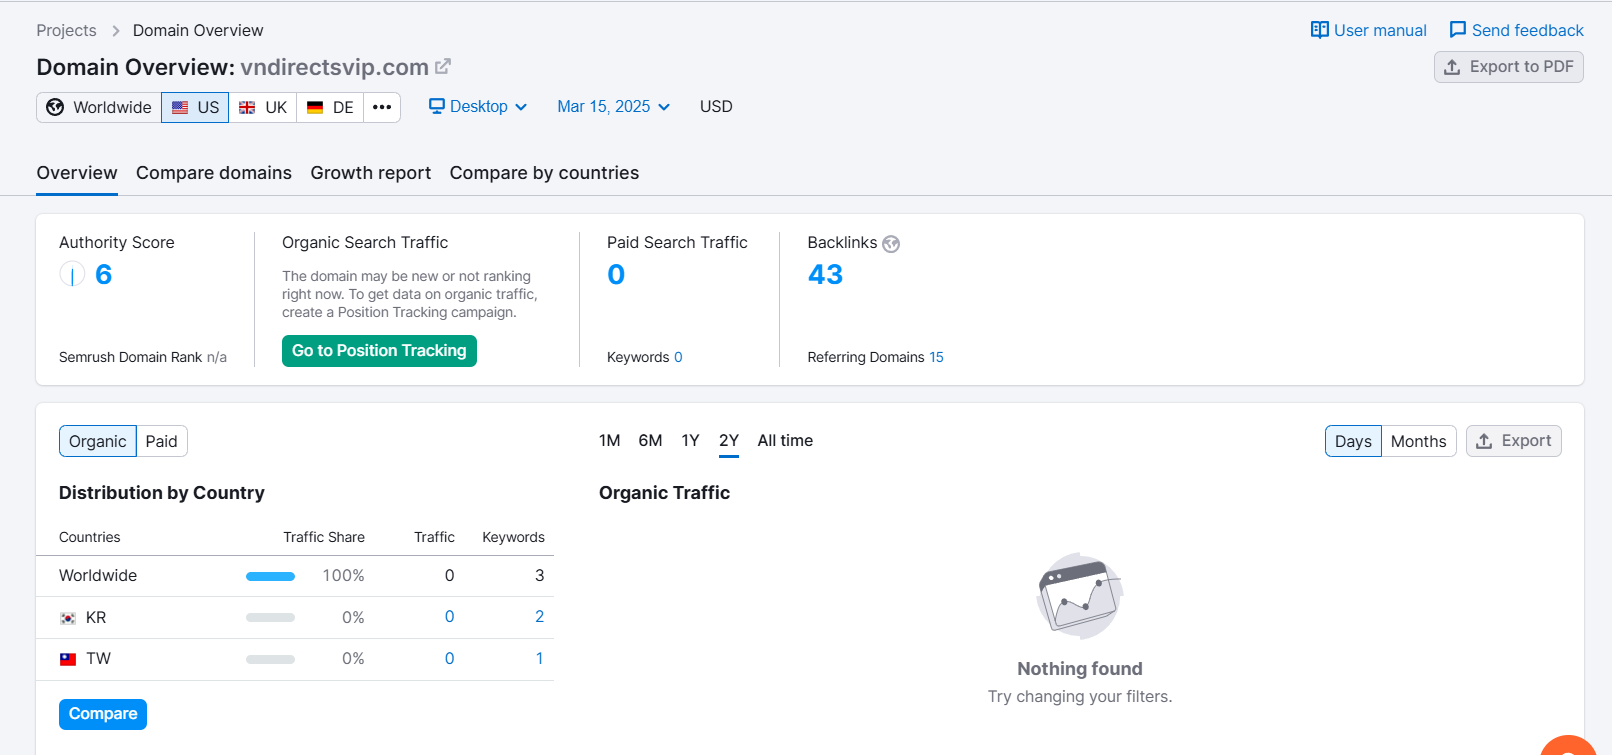The width and height of the screenshot is (1612, 755).
Task: Select the DE database toggle
Action: [x=330, y=107]
